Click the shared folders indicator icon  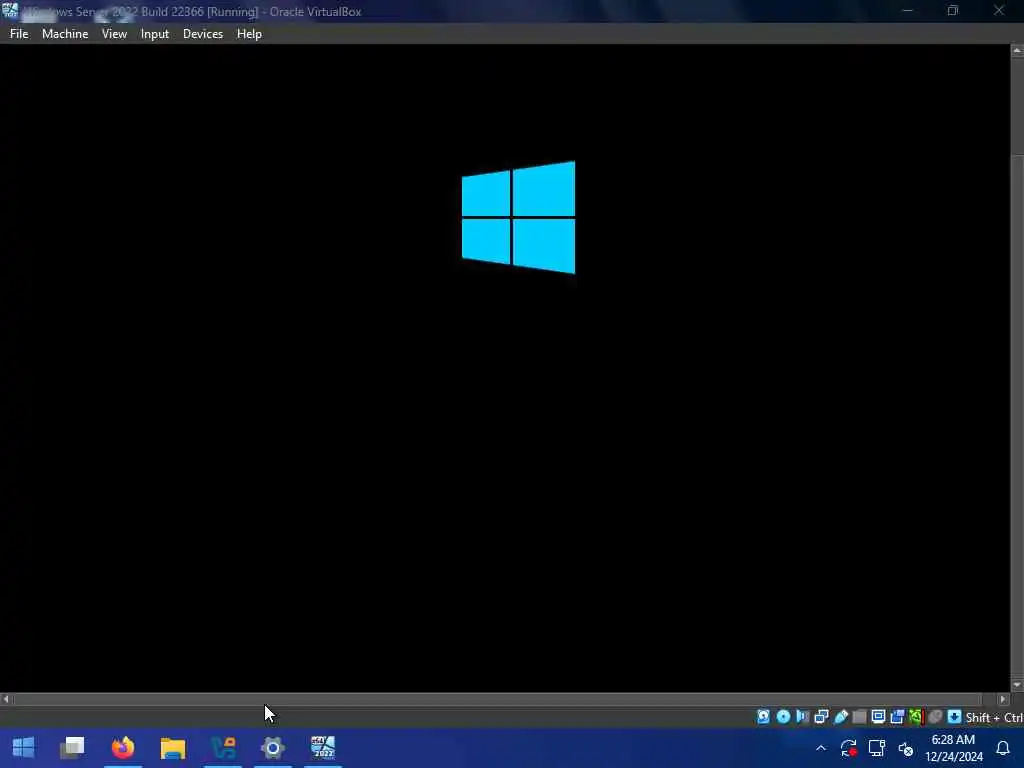click(x=859, y=717)
